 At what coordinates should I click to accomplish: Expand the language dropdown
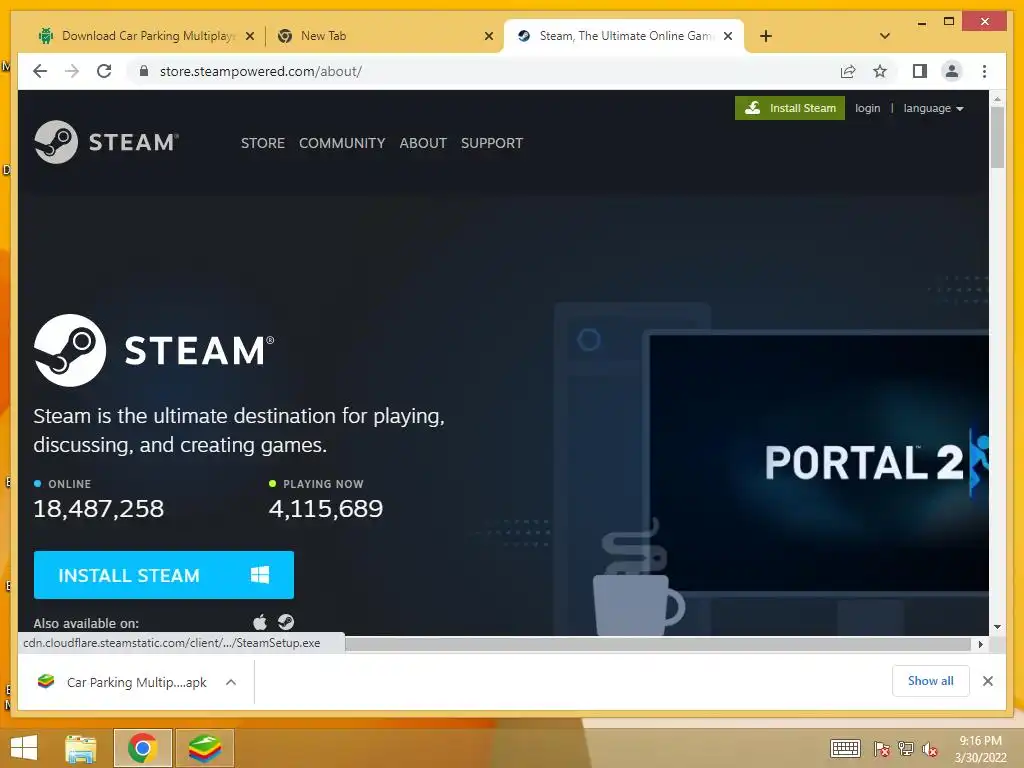click(933, 108)
